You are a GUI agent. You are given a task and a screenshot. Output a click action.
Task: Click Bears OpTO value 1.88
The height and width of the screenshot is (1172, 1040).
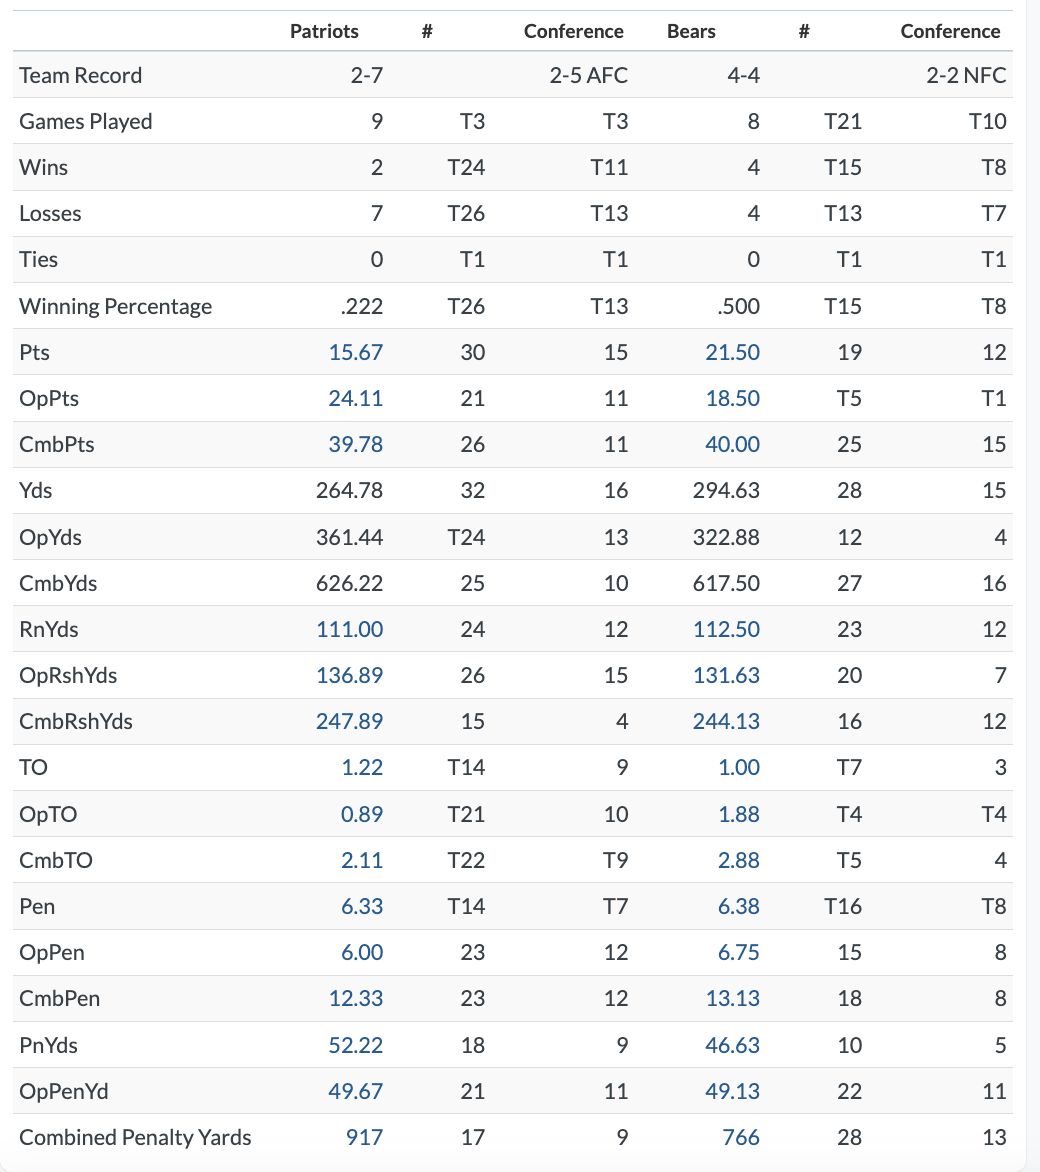coord(738,814)
